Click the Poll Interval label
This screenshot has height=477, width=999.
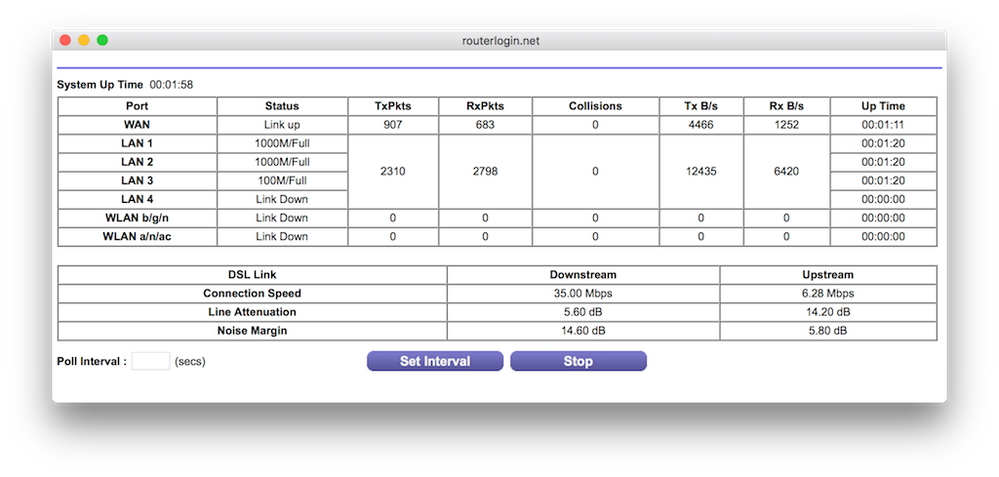[x=92, y=361]
